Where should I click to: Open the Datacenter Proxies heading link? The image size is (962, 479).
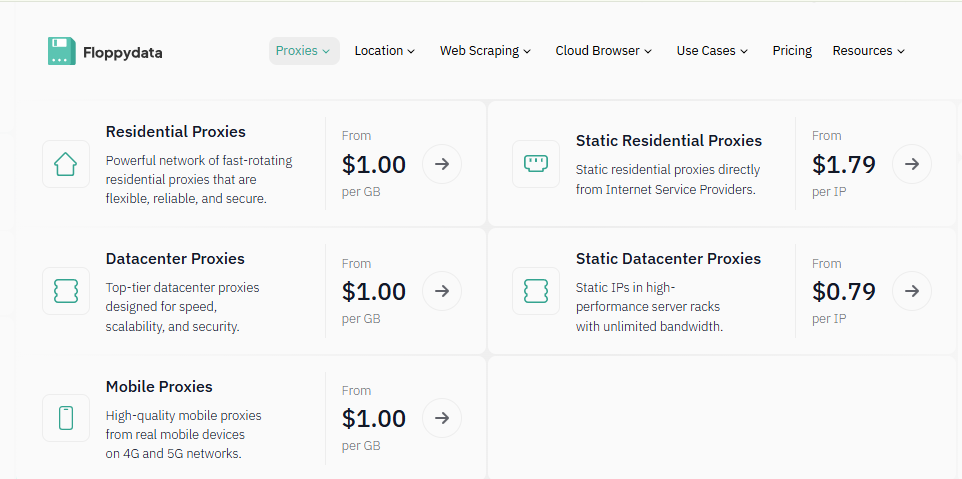point(175,259)
